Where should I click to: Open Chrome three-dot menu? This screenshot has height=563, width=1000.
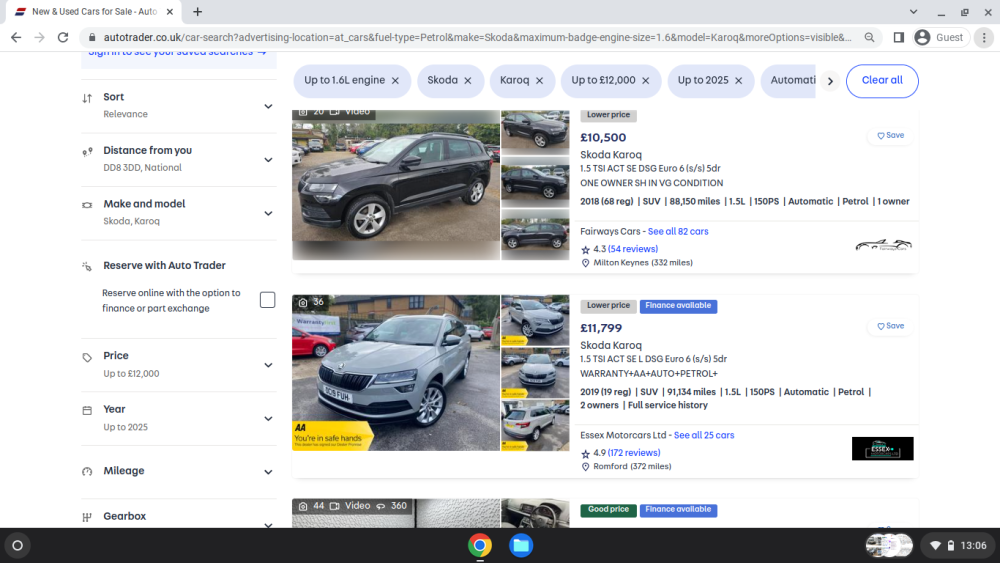tap(984, 38)
